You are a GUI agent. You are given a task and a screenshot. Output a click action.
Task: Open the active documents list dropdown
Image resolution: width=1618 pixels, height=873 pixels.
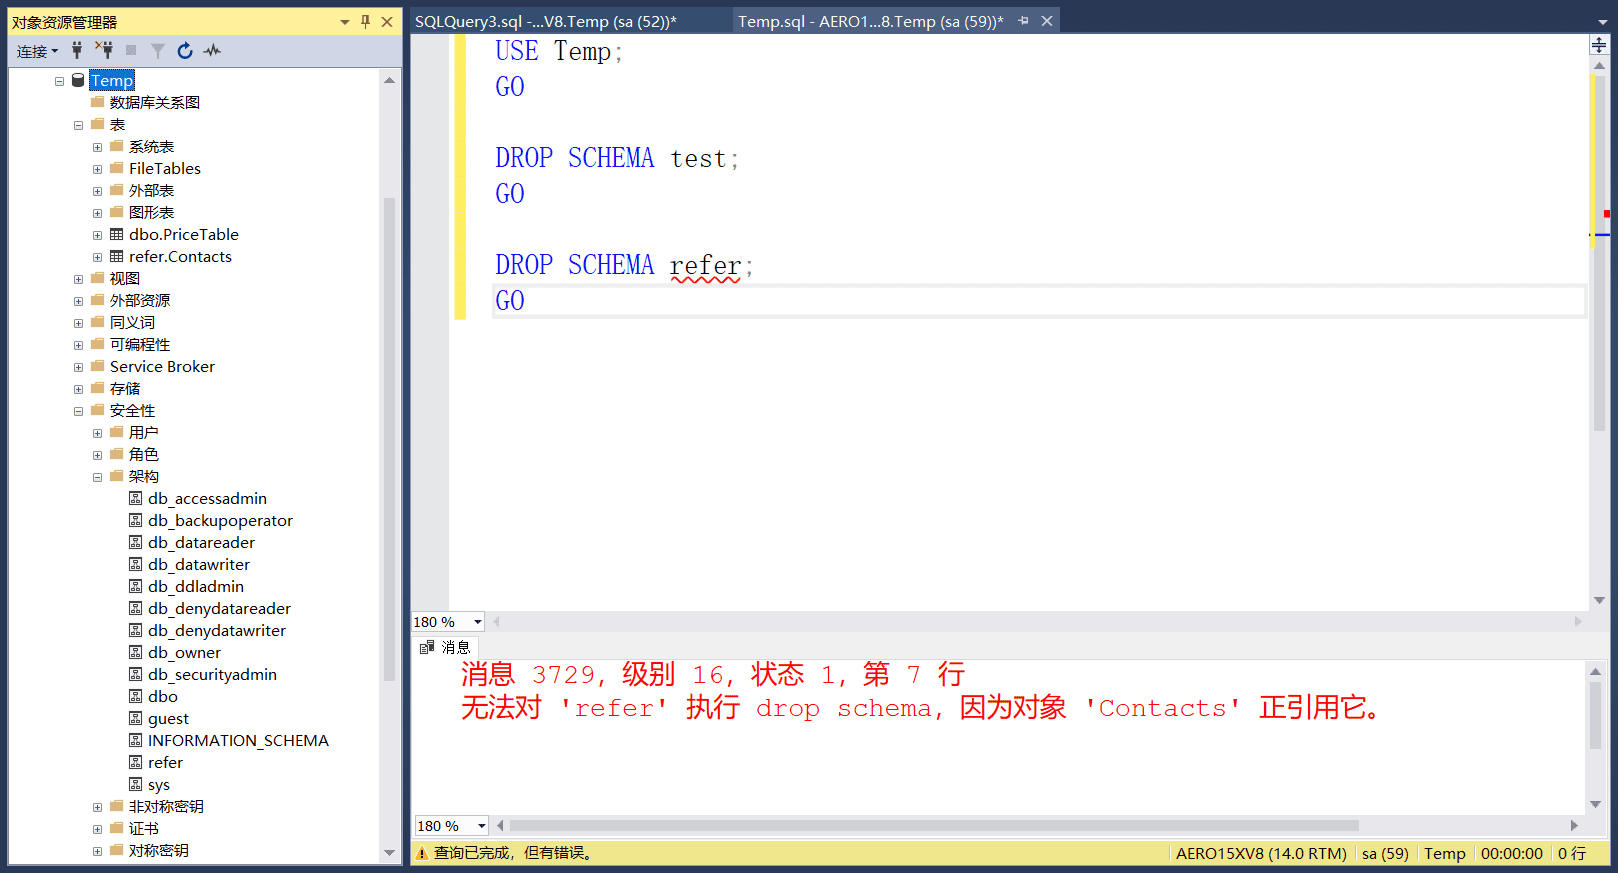[x=1603, y=22]
